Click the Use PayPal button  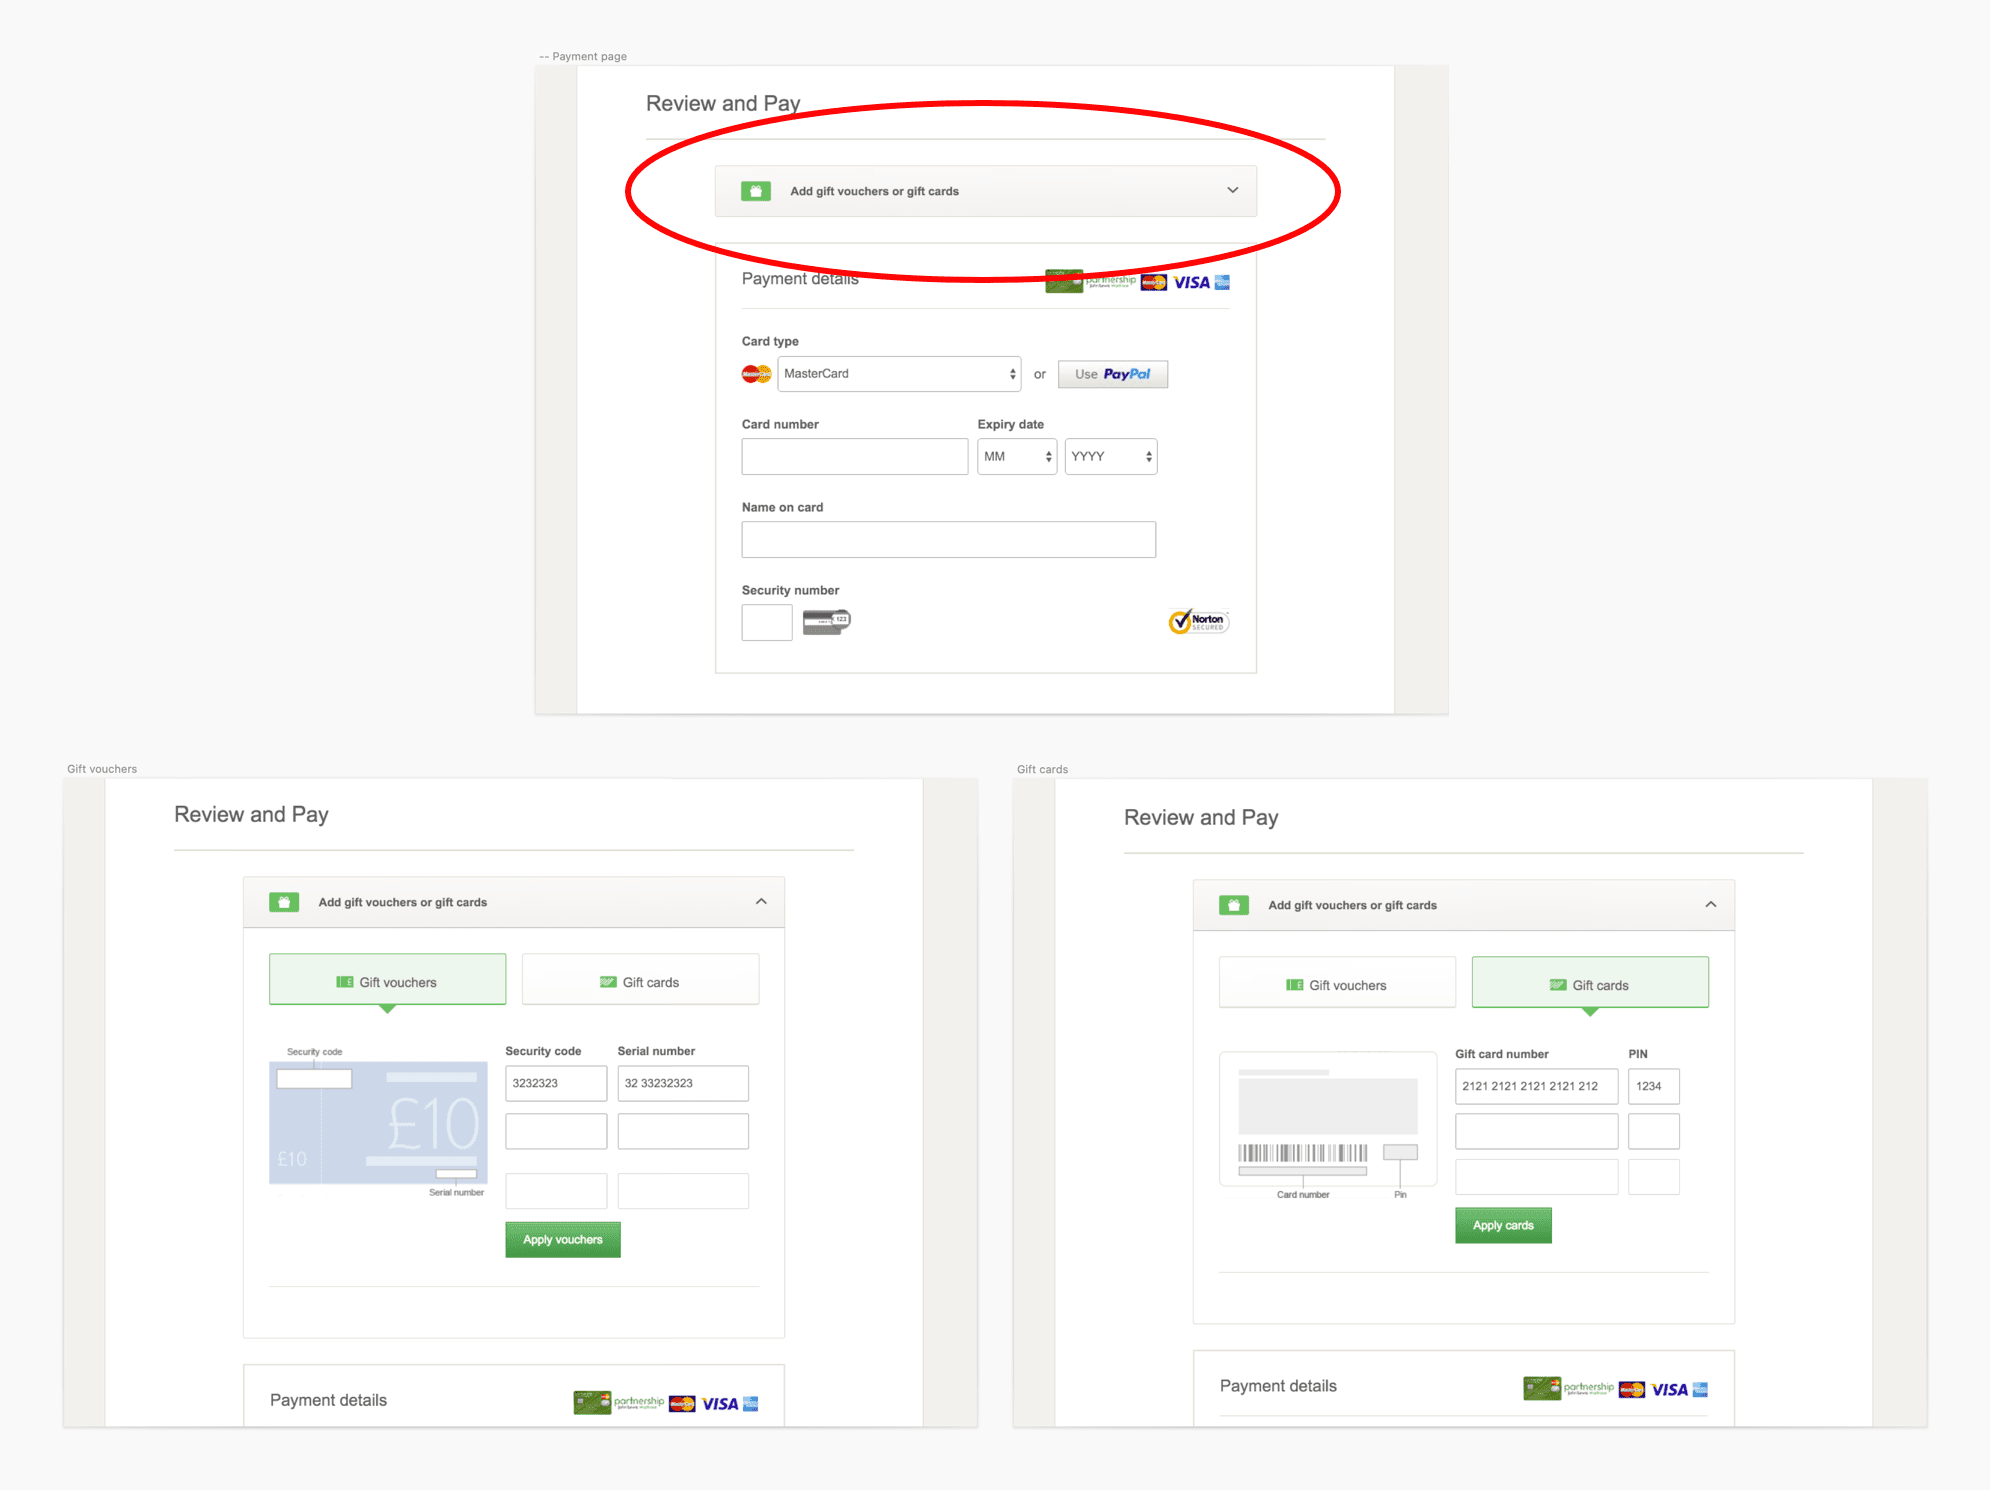point(1112,374)
